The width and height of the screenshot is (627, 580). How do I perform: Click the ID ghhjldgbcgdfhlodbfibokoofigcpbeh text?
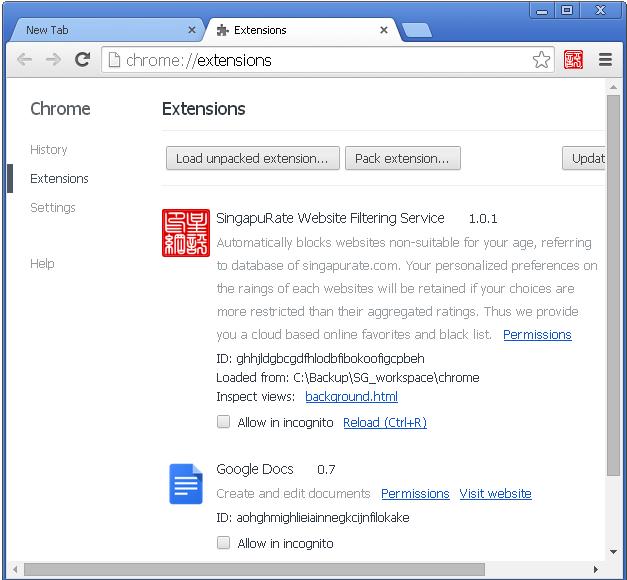click(x=320, y=358)
